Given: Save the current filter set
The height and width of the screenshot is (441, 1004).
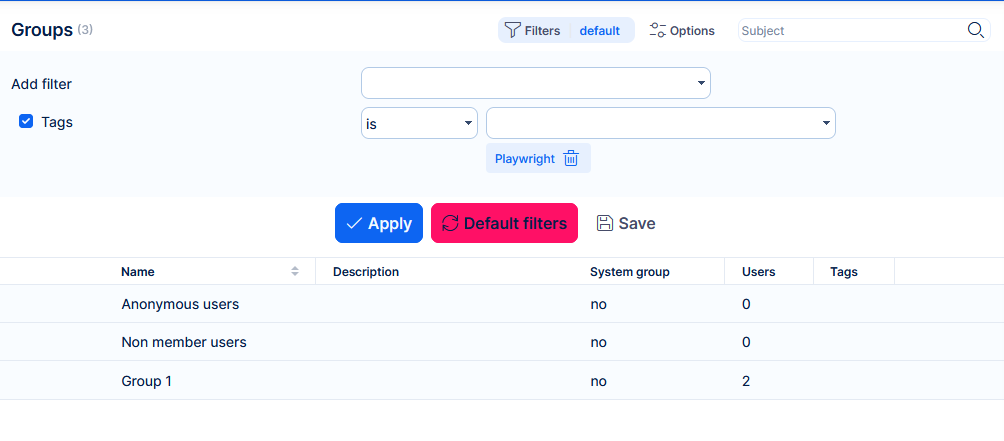Looking at the screenshot, I should click(626, 223).
